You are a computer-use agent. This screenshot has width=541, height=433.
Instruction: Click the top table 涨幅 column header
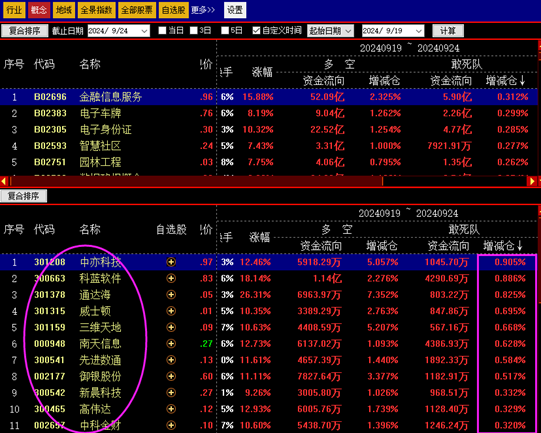(x=262, y=72)
